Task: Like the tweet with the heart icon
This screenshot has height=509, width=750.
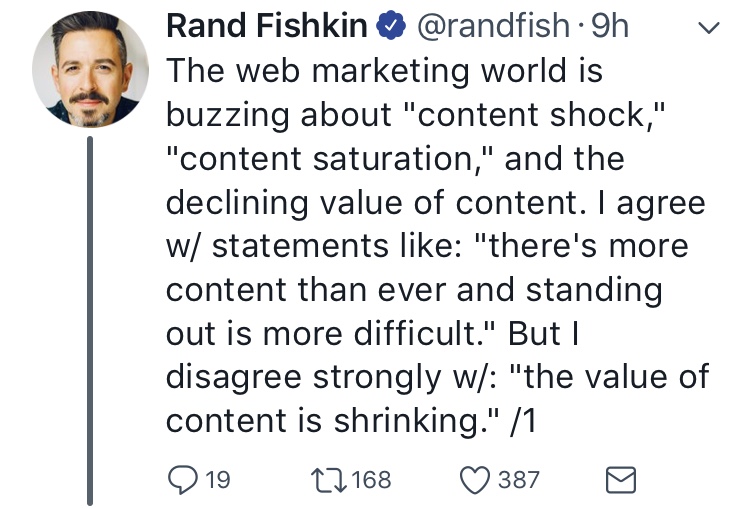Action: coord(474,480)
